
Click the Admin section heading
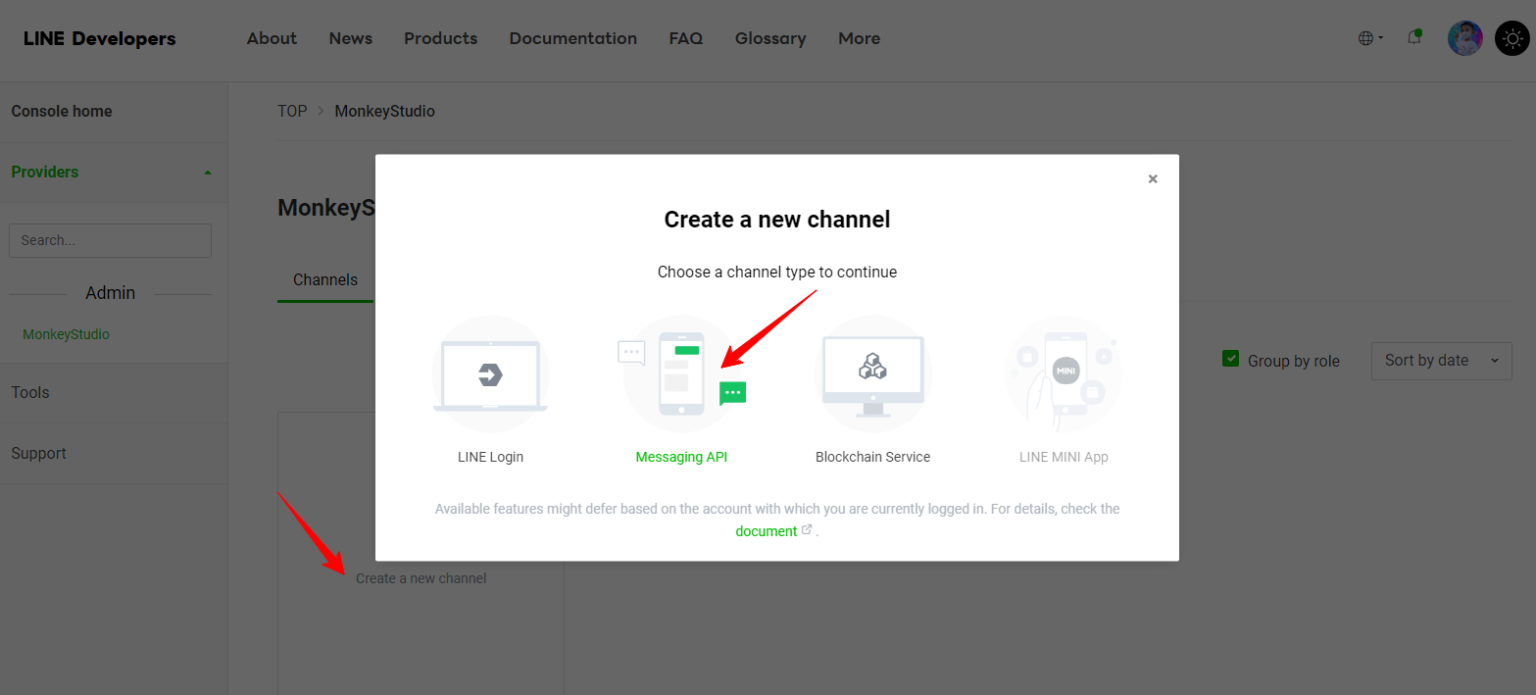110,293
